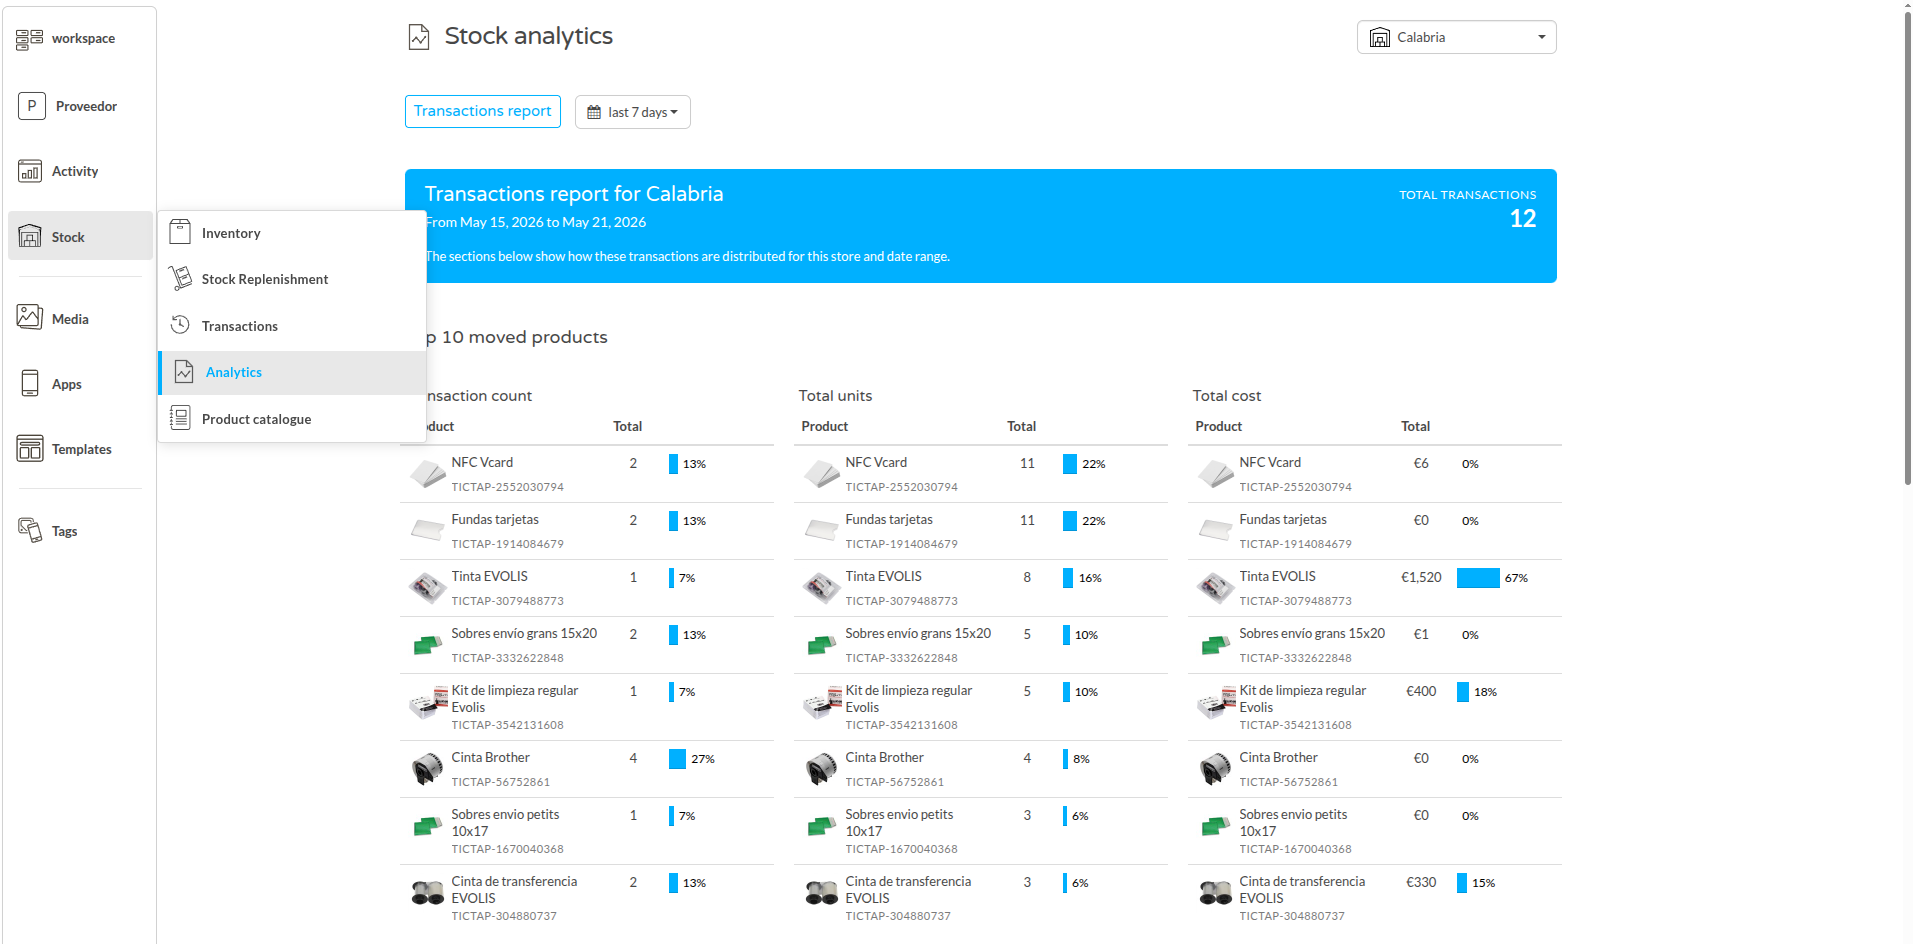Click the Product catalogue list icon
The image size is (1913, 944).
[x=180, y=418]
